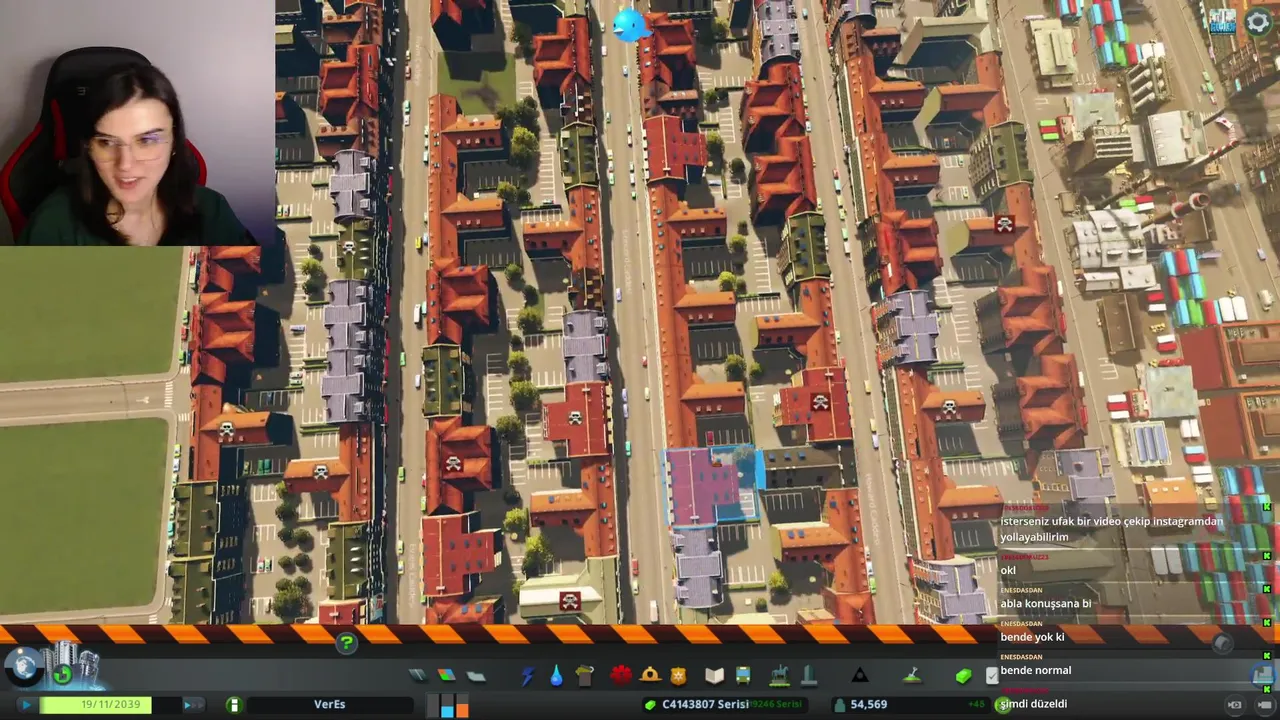Viewport: 1280px width, 720px height.
Task: Open the Unique Buildings tower menu
Action: coord(809,676)
